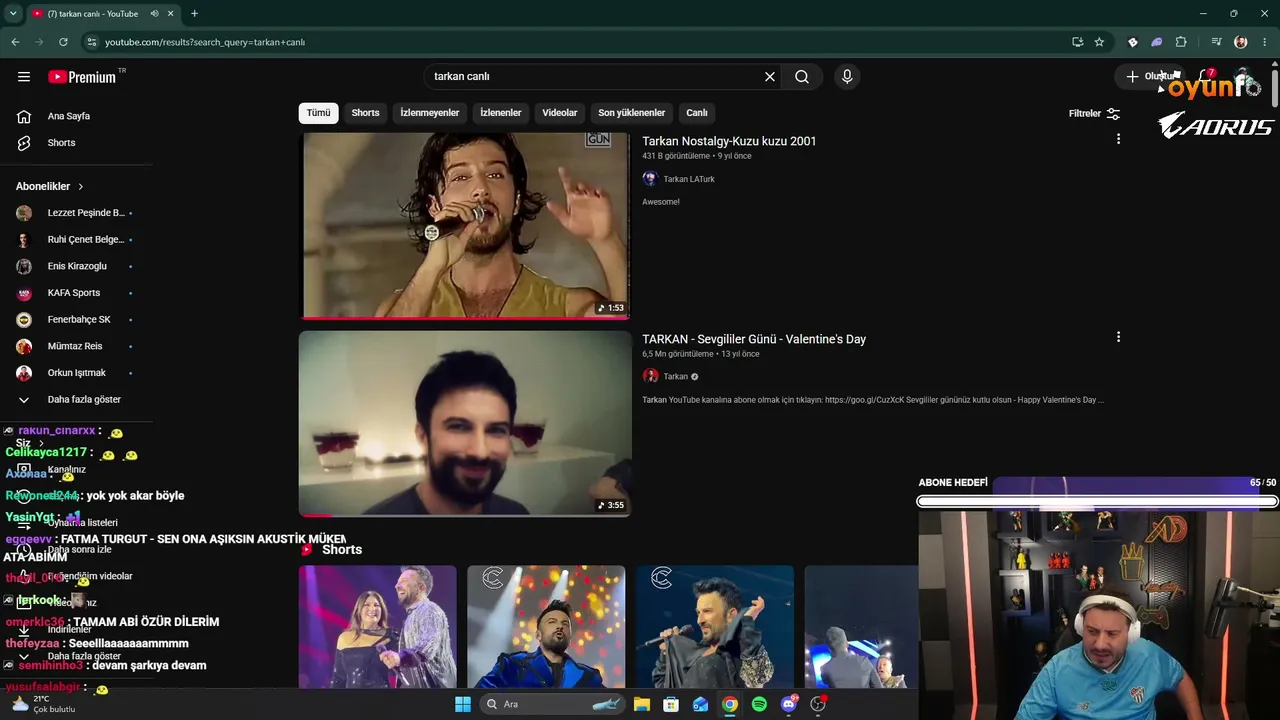Play TARKAN Sevgililer Günü video thumbnail
The height and width of the screenshot is (720, 1280).
466,424
